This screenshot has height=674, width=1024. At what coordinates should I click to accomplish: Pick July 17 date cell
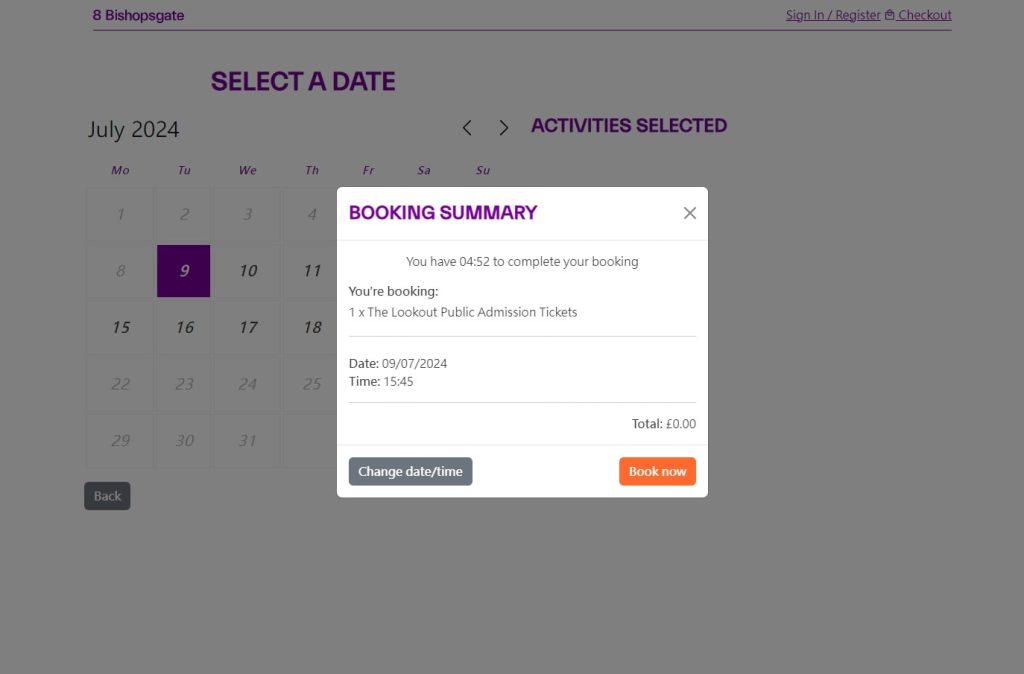(248, 327)
